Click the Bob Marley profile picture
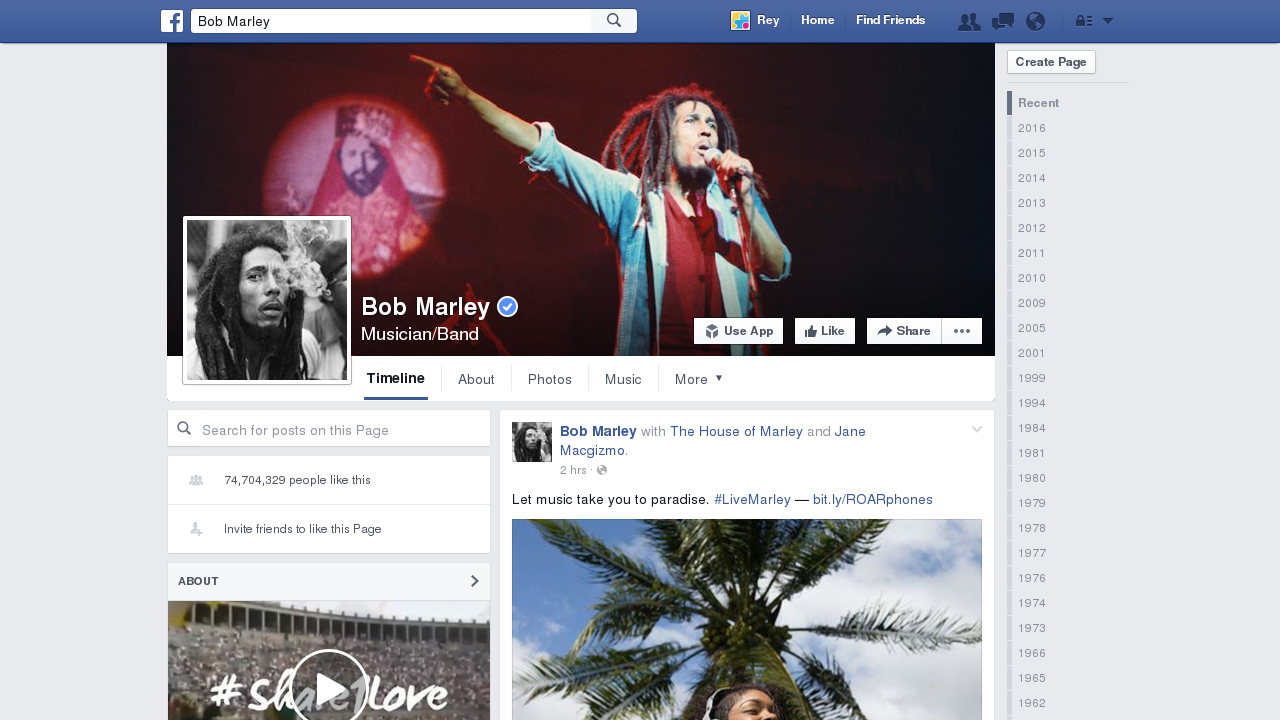 tap(267, 300)
